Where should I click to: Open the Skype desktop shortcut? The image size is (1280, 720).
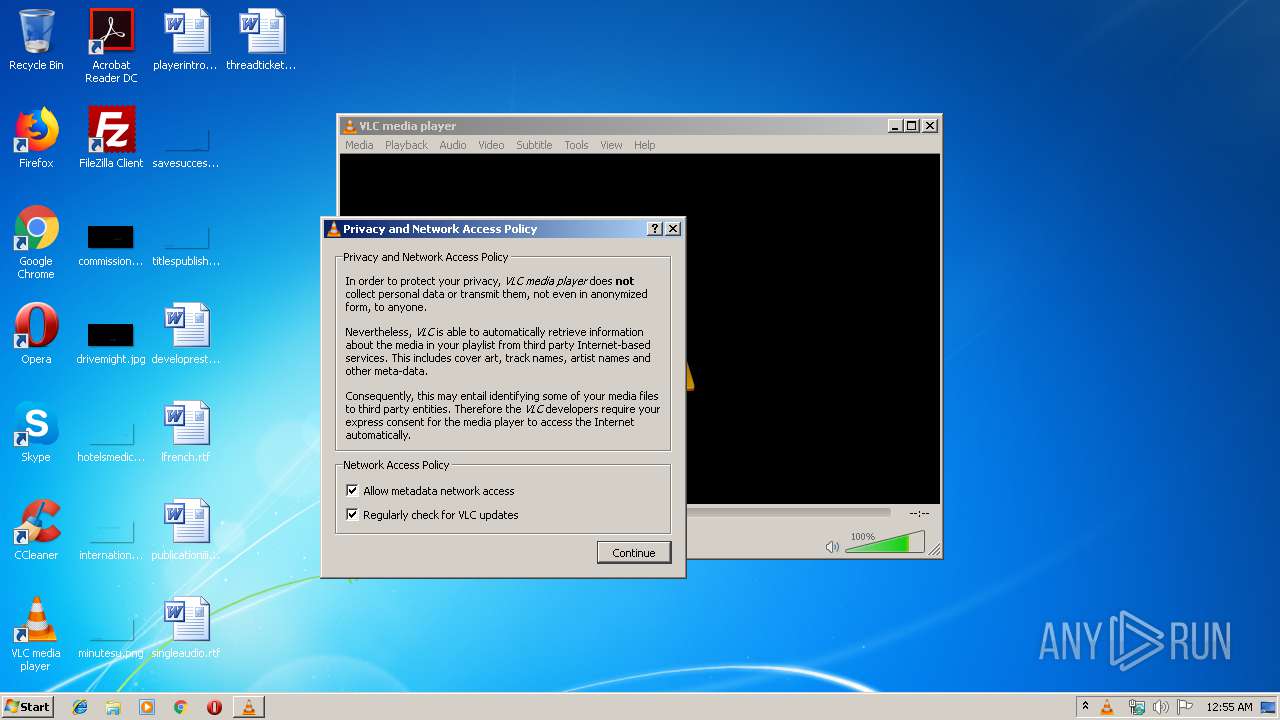pyautogui.click(x=36, y=432)
